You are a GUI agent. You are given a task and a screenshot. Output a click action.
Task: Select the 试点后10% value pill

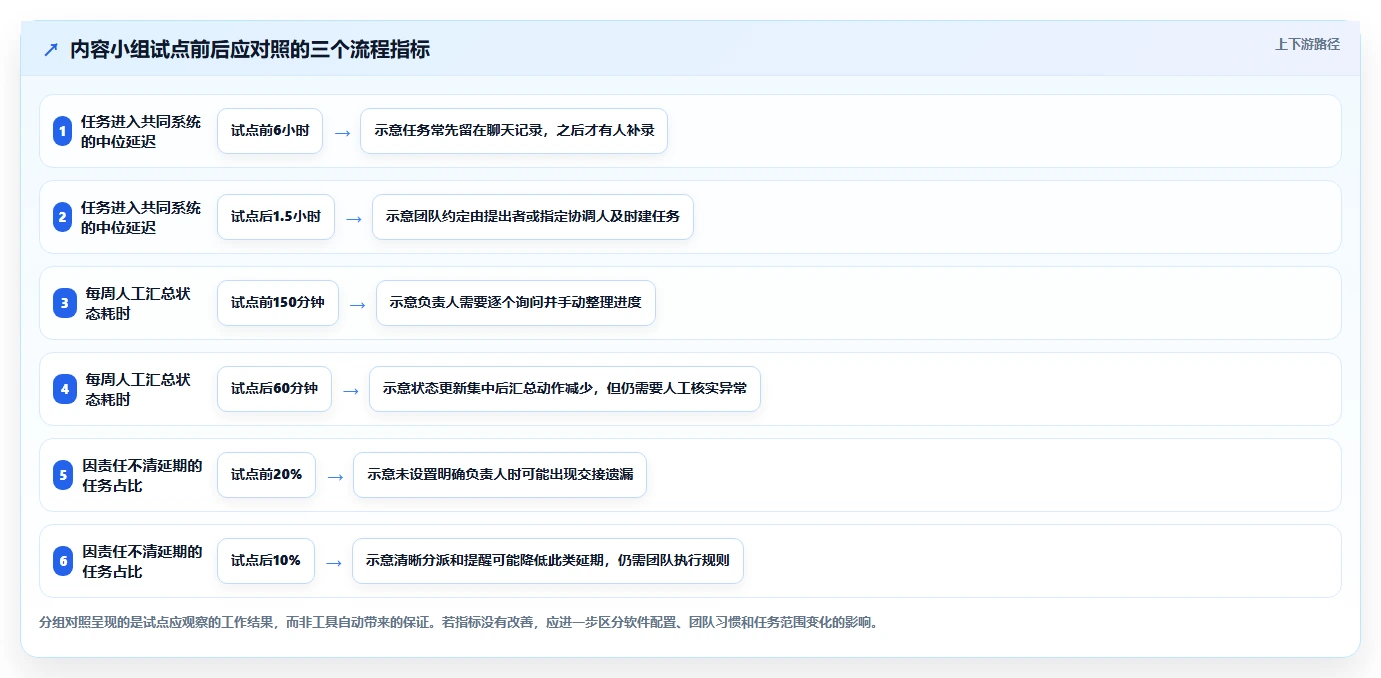pos(266,561)
